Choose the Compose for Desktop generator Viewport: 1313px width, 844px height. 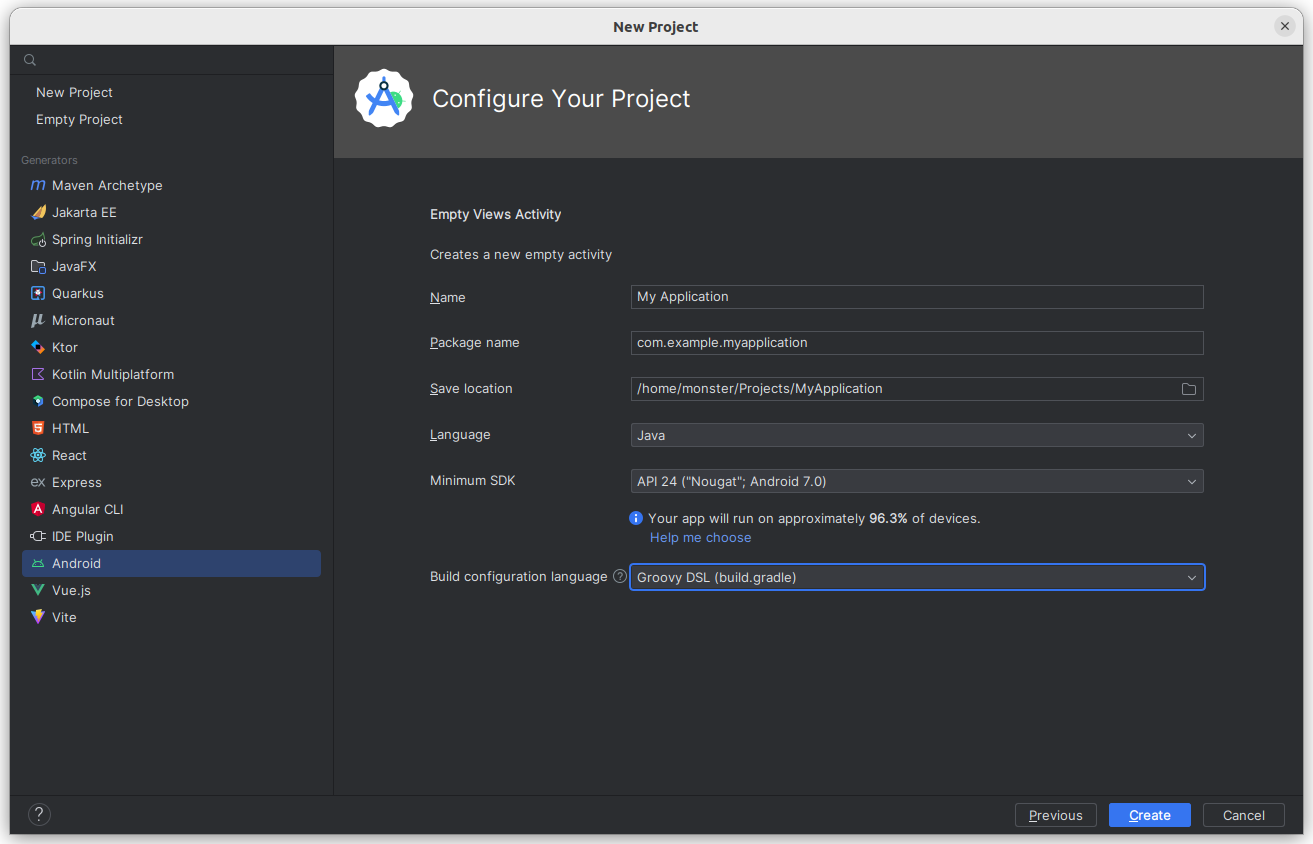(x=171, y=401)
